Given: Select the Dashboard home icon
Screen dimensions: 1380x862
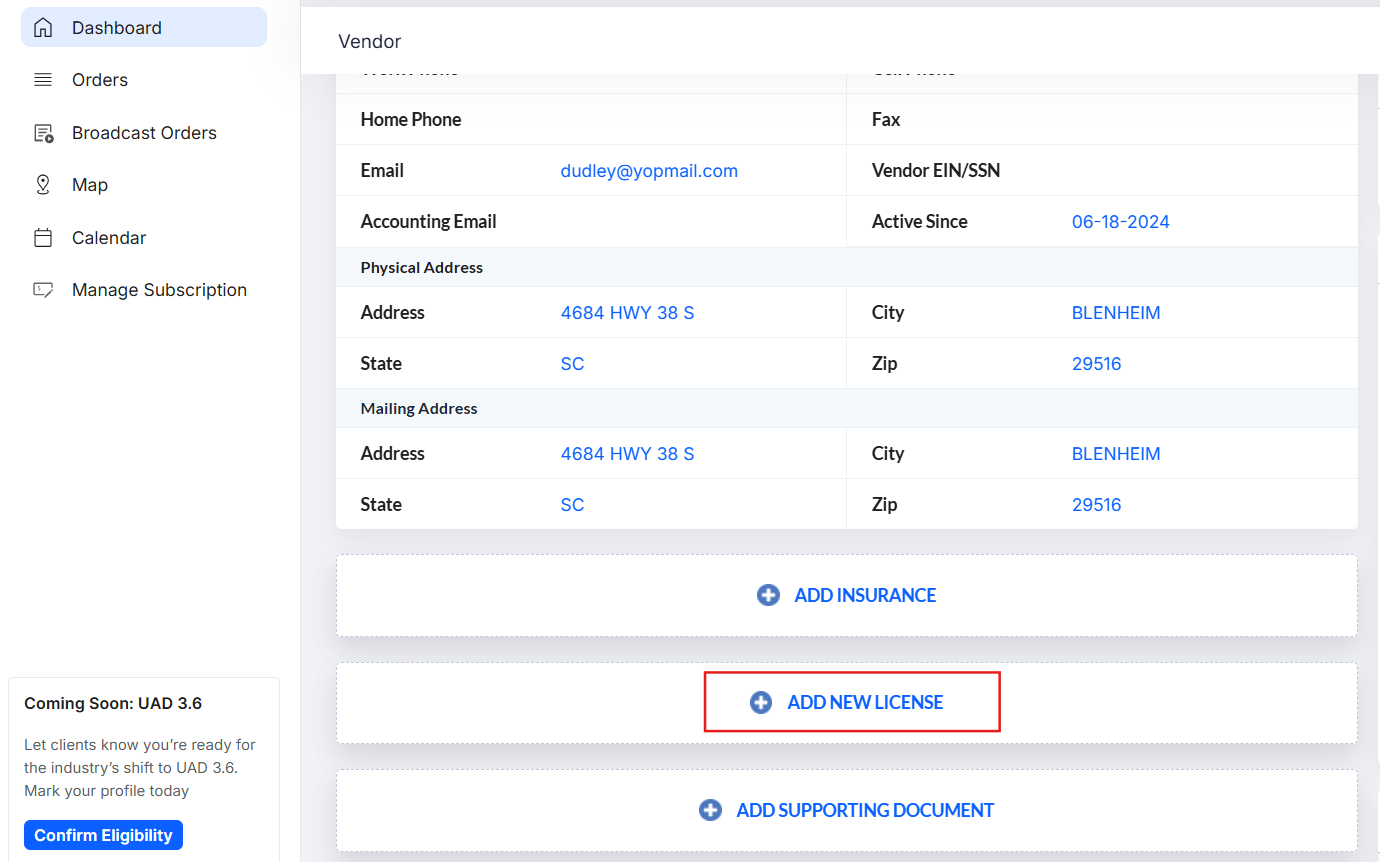Looking at the screenshot, I should (43, 26).
